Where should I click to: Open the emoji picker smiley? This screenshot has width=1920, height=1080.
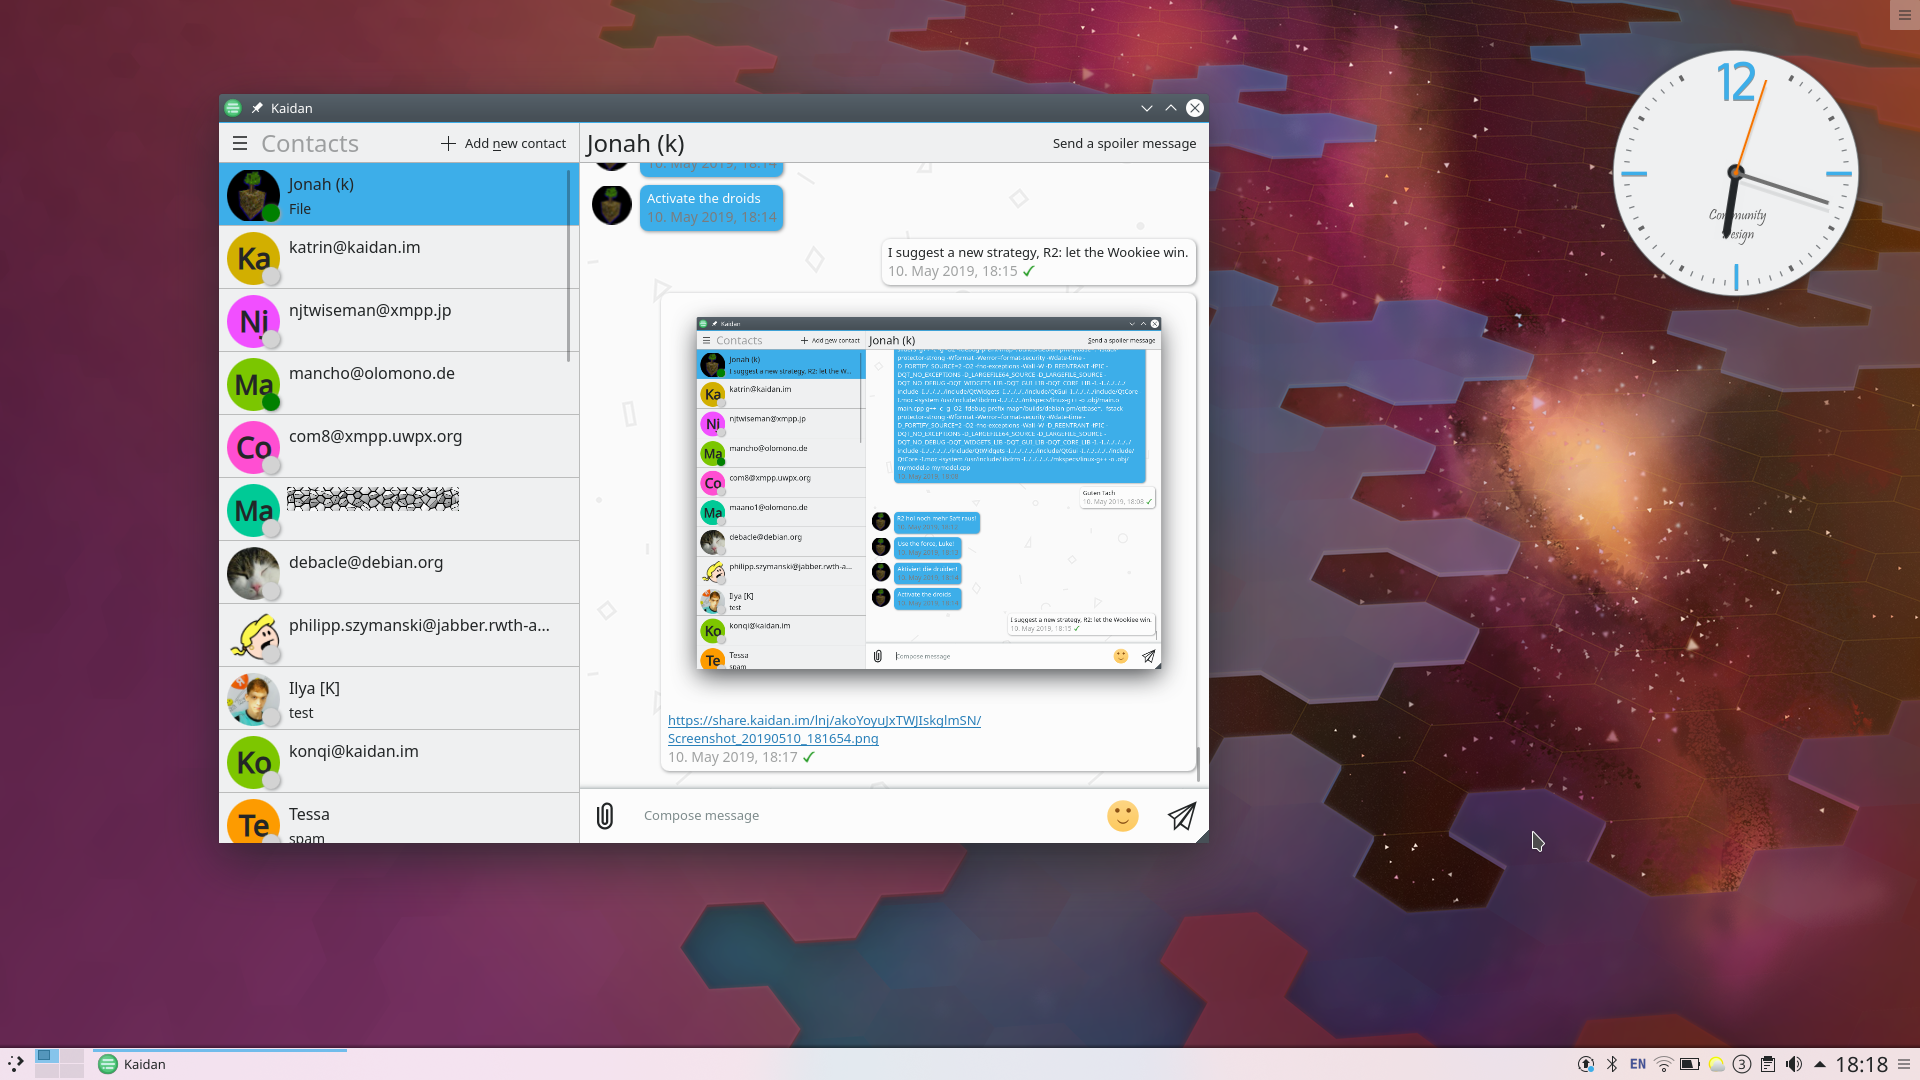[1122, 816]
